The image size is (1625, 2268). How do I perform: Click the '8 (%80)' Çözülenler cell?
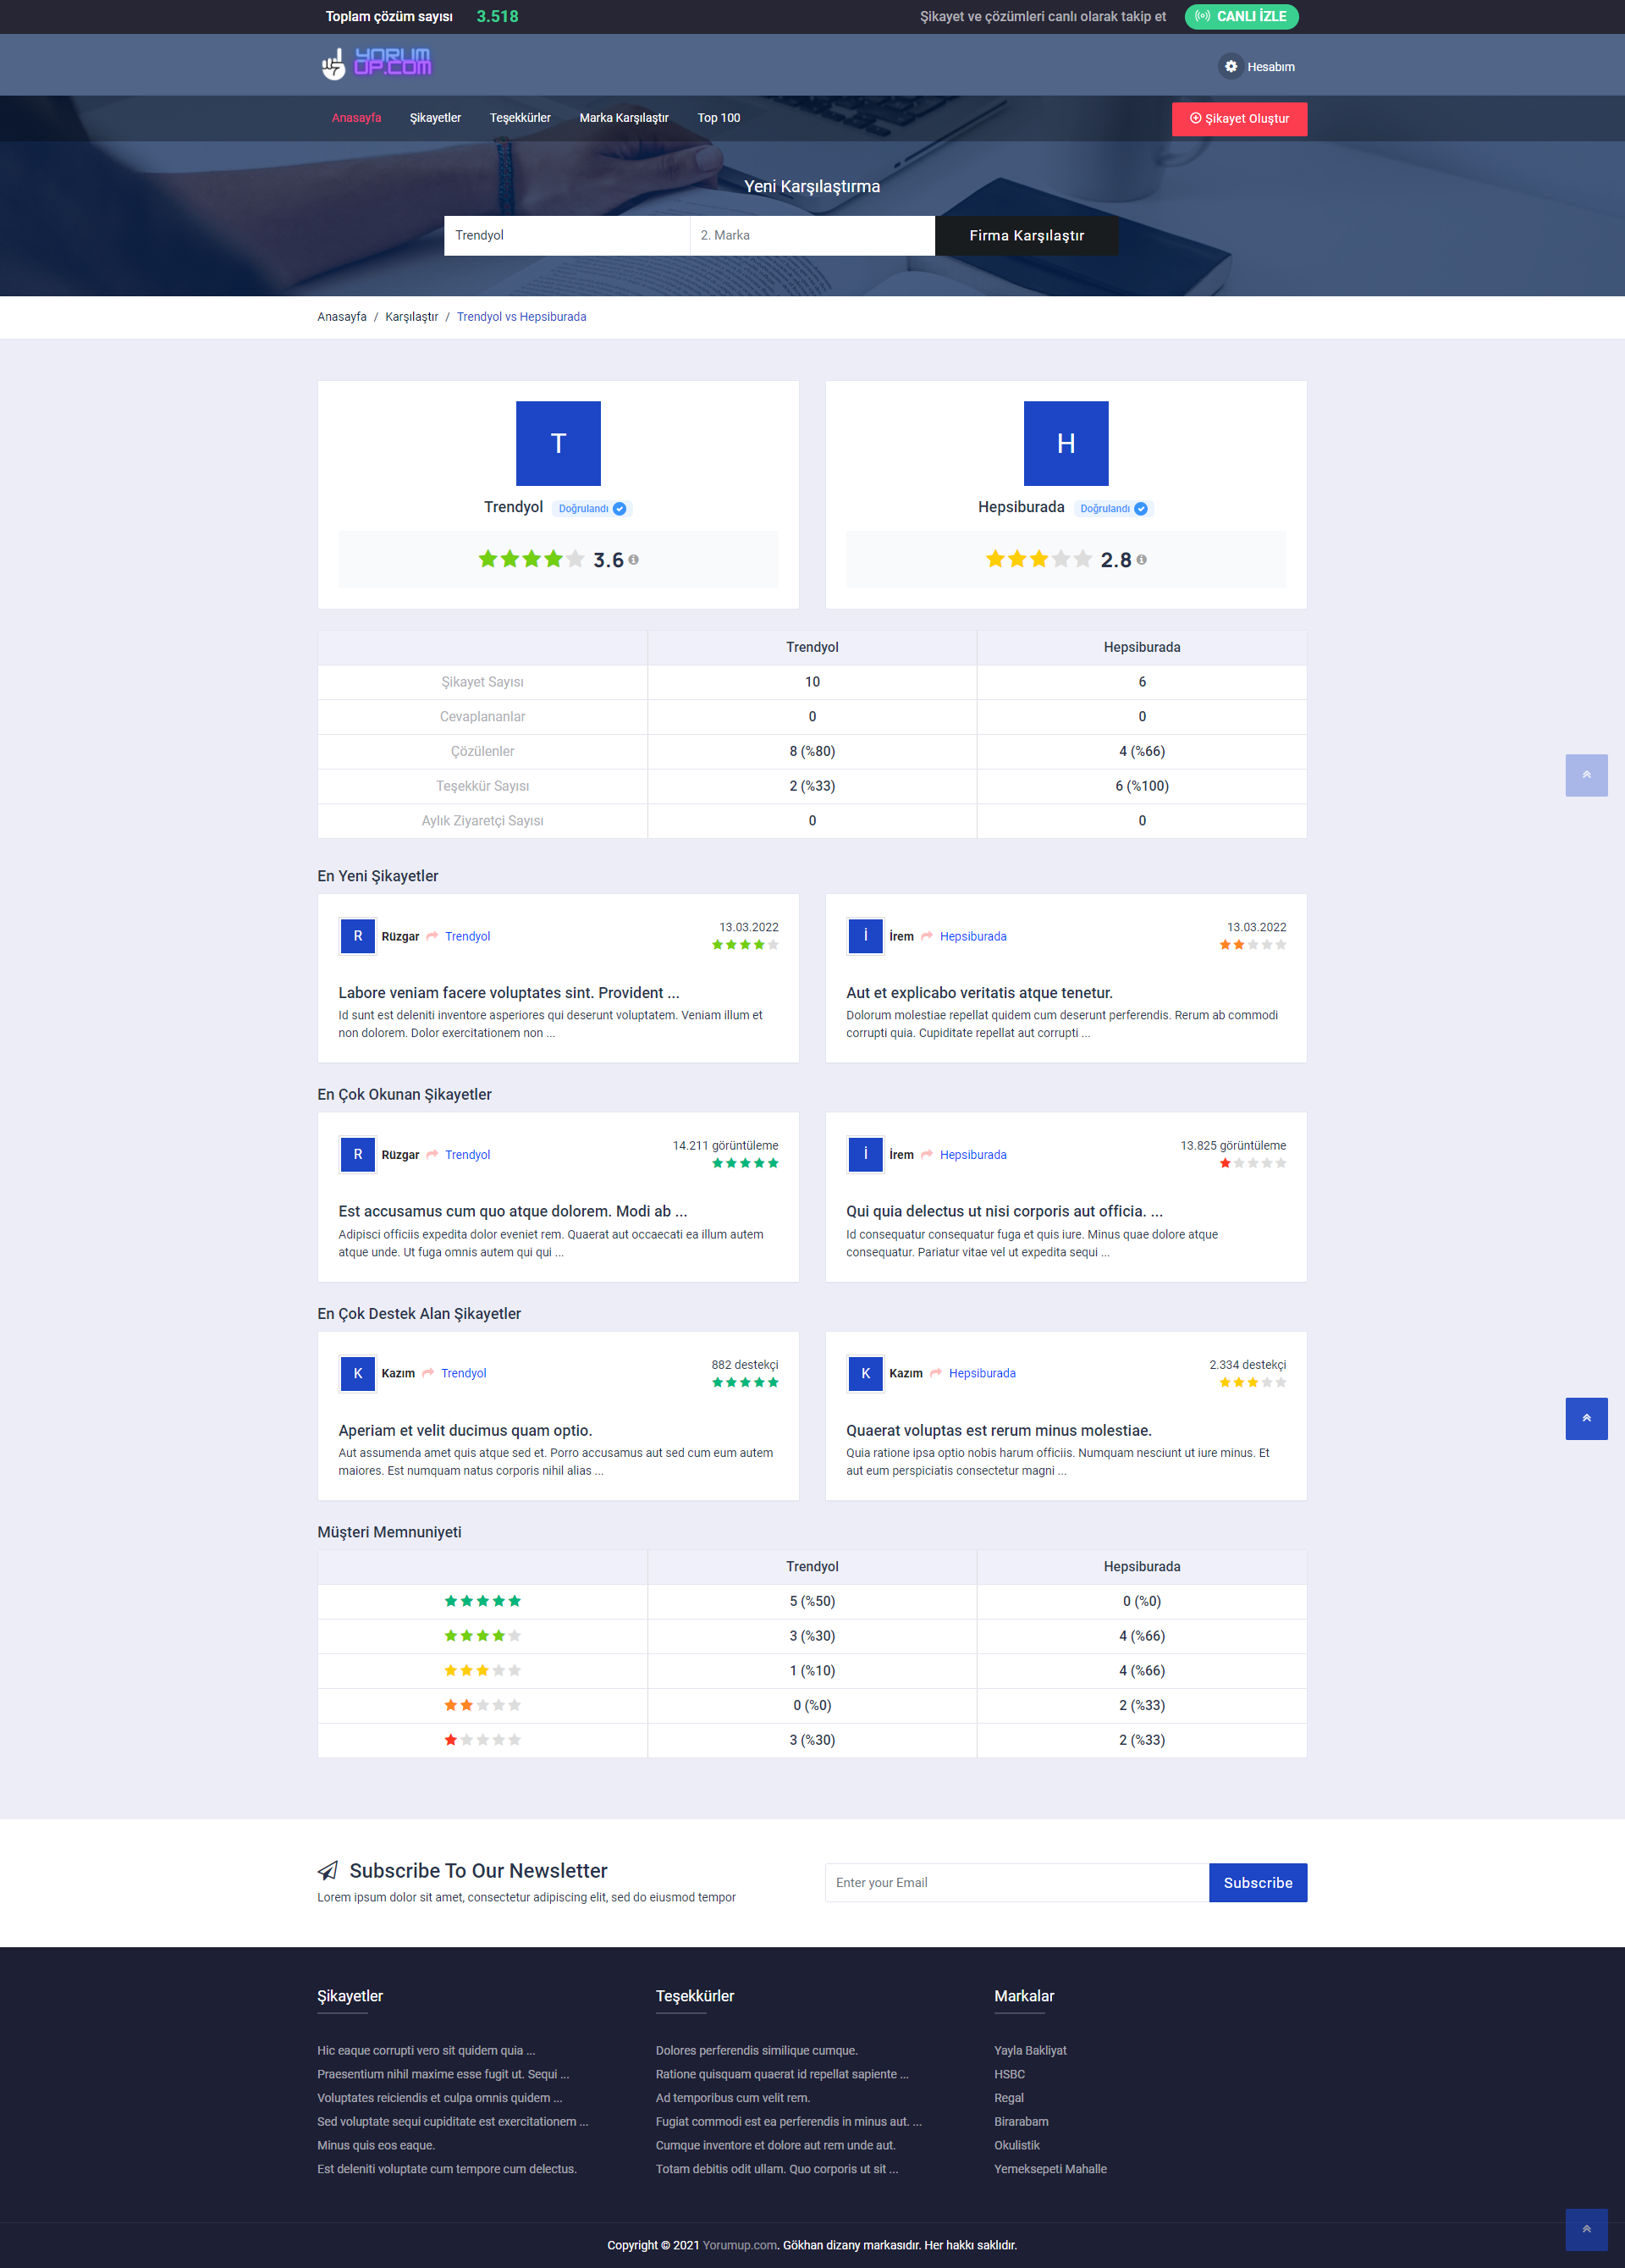[812, 752]
